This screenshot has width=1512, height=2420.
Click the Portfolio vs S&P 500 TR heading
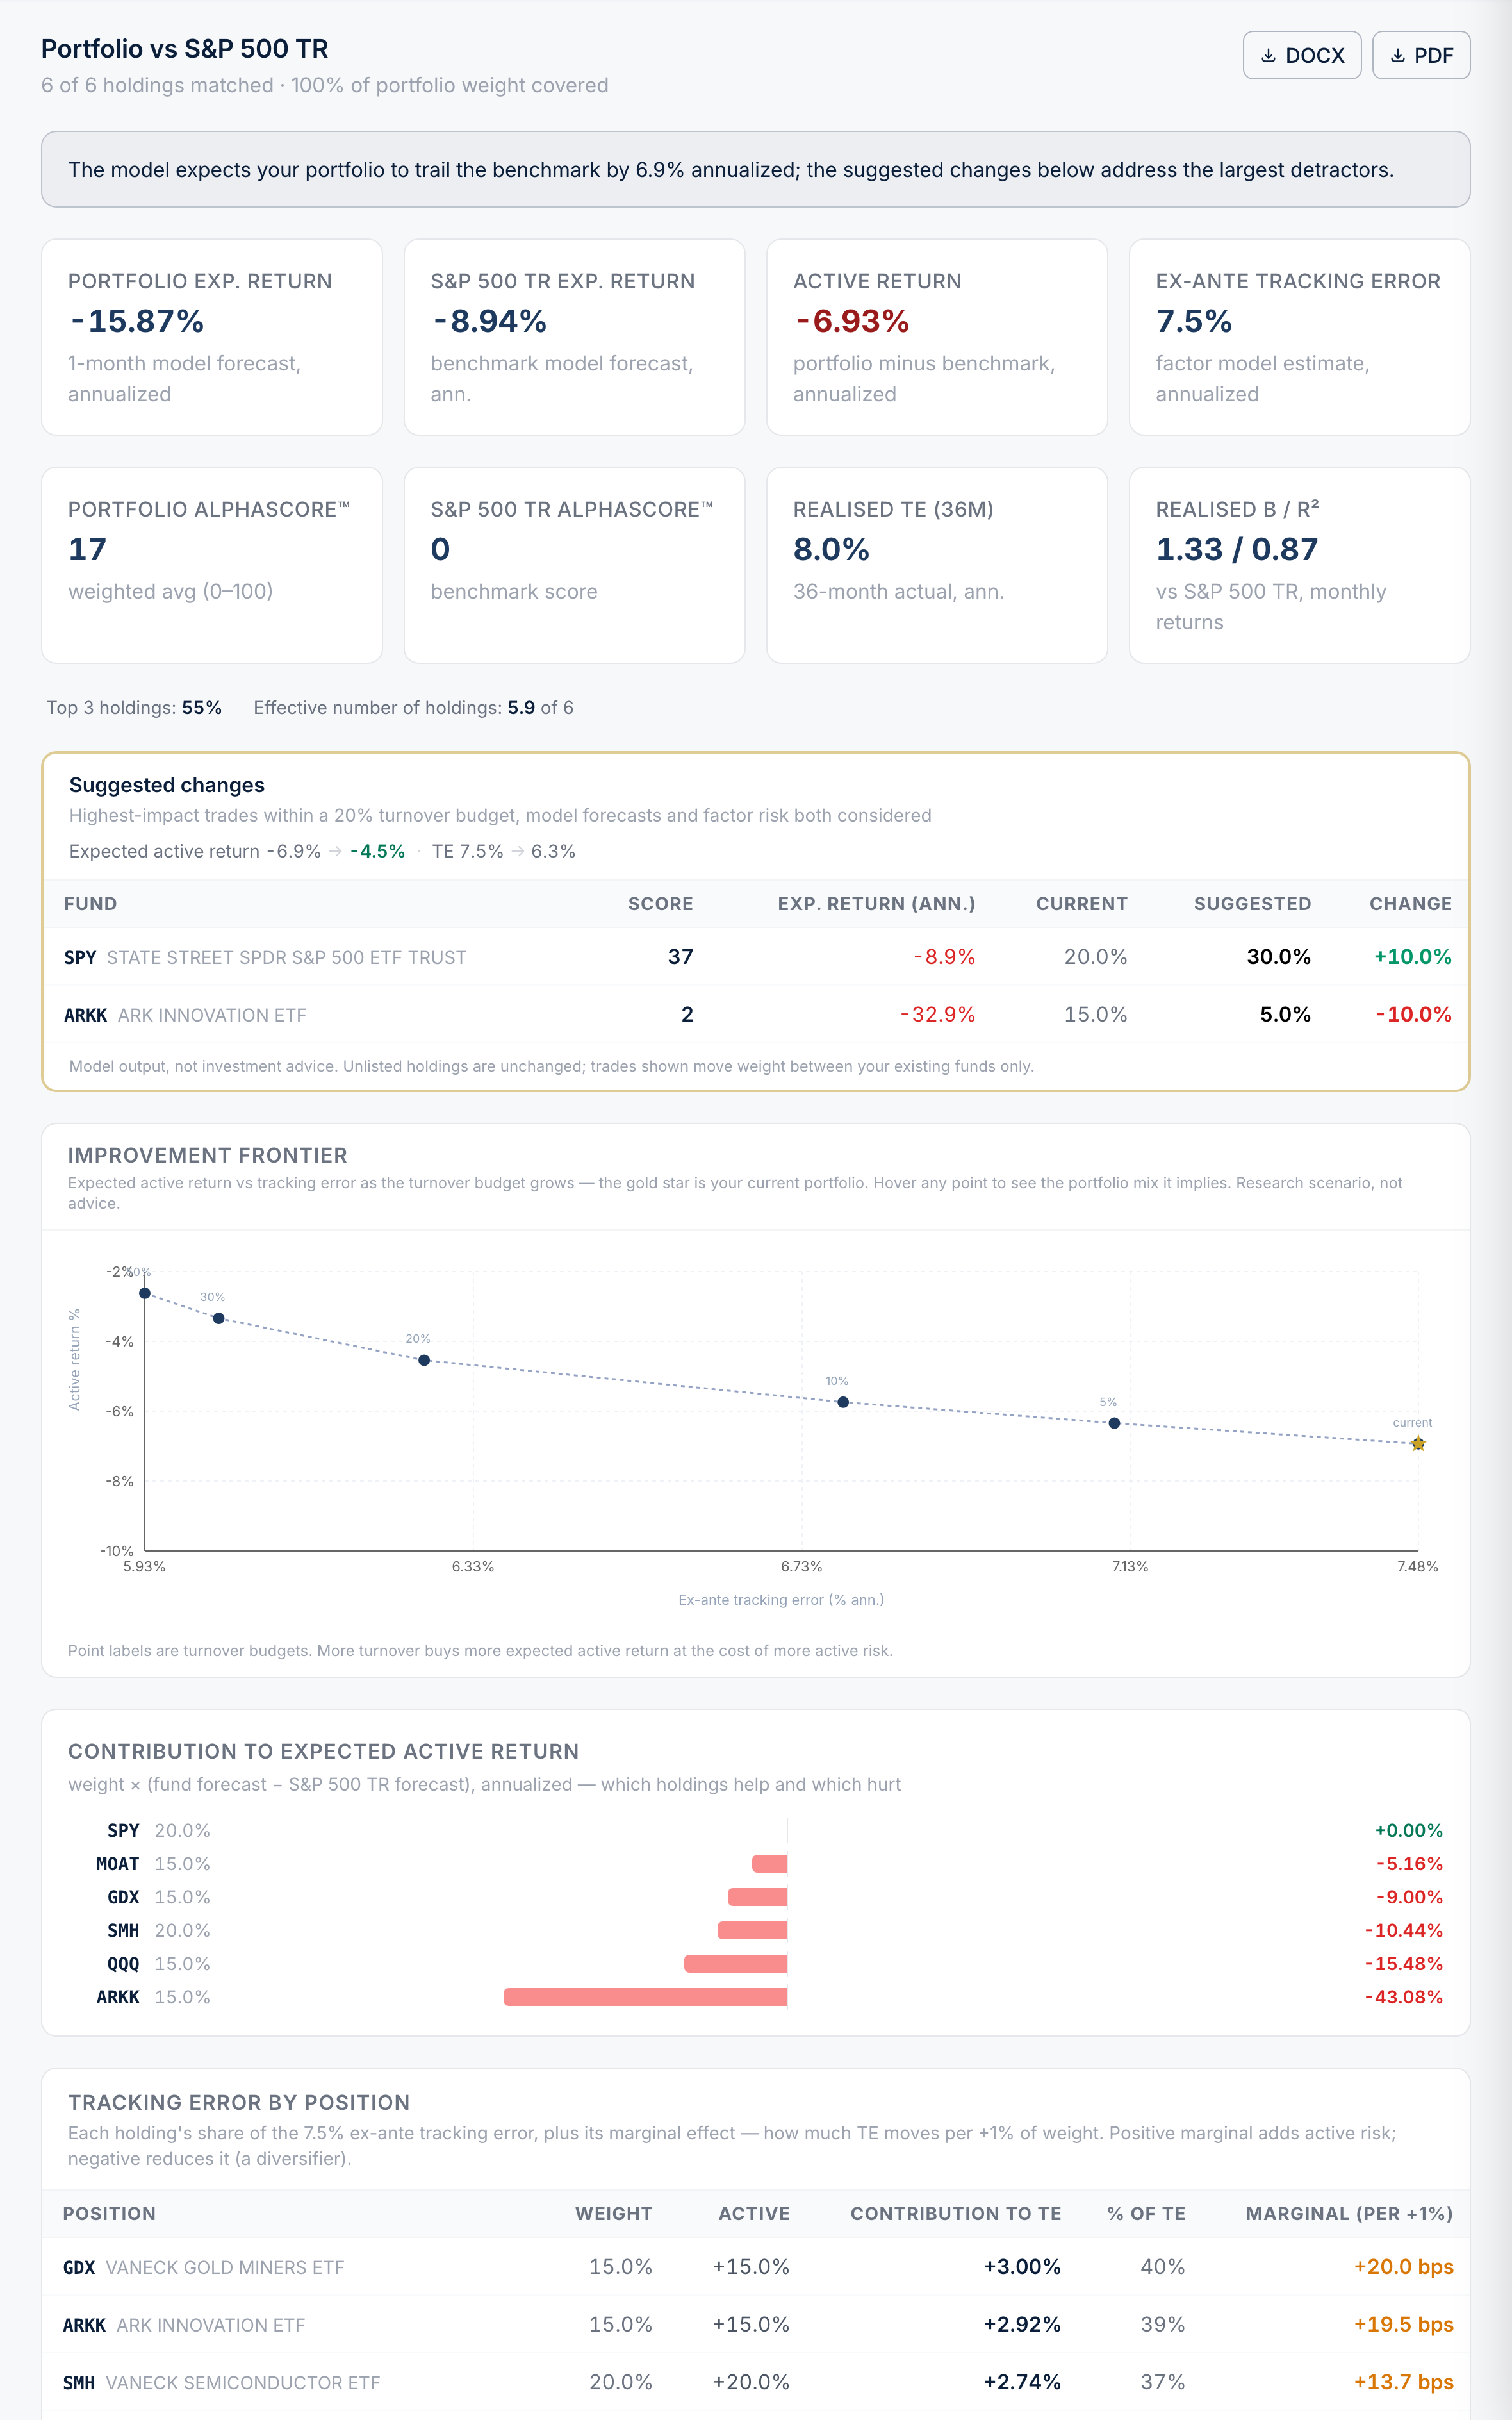(185, 49)
